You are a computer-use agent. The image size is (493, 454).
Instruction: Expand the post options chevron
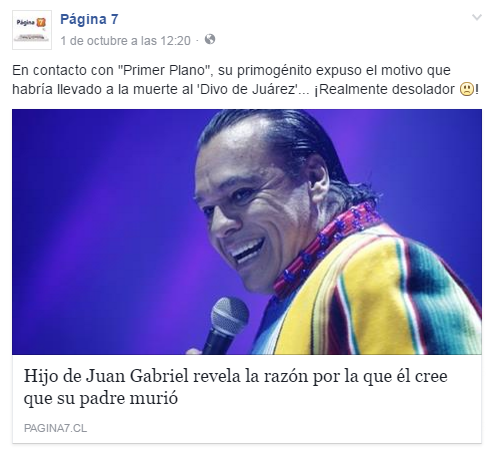pos(477,17)
